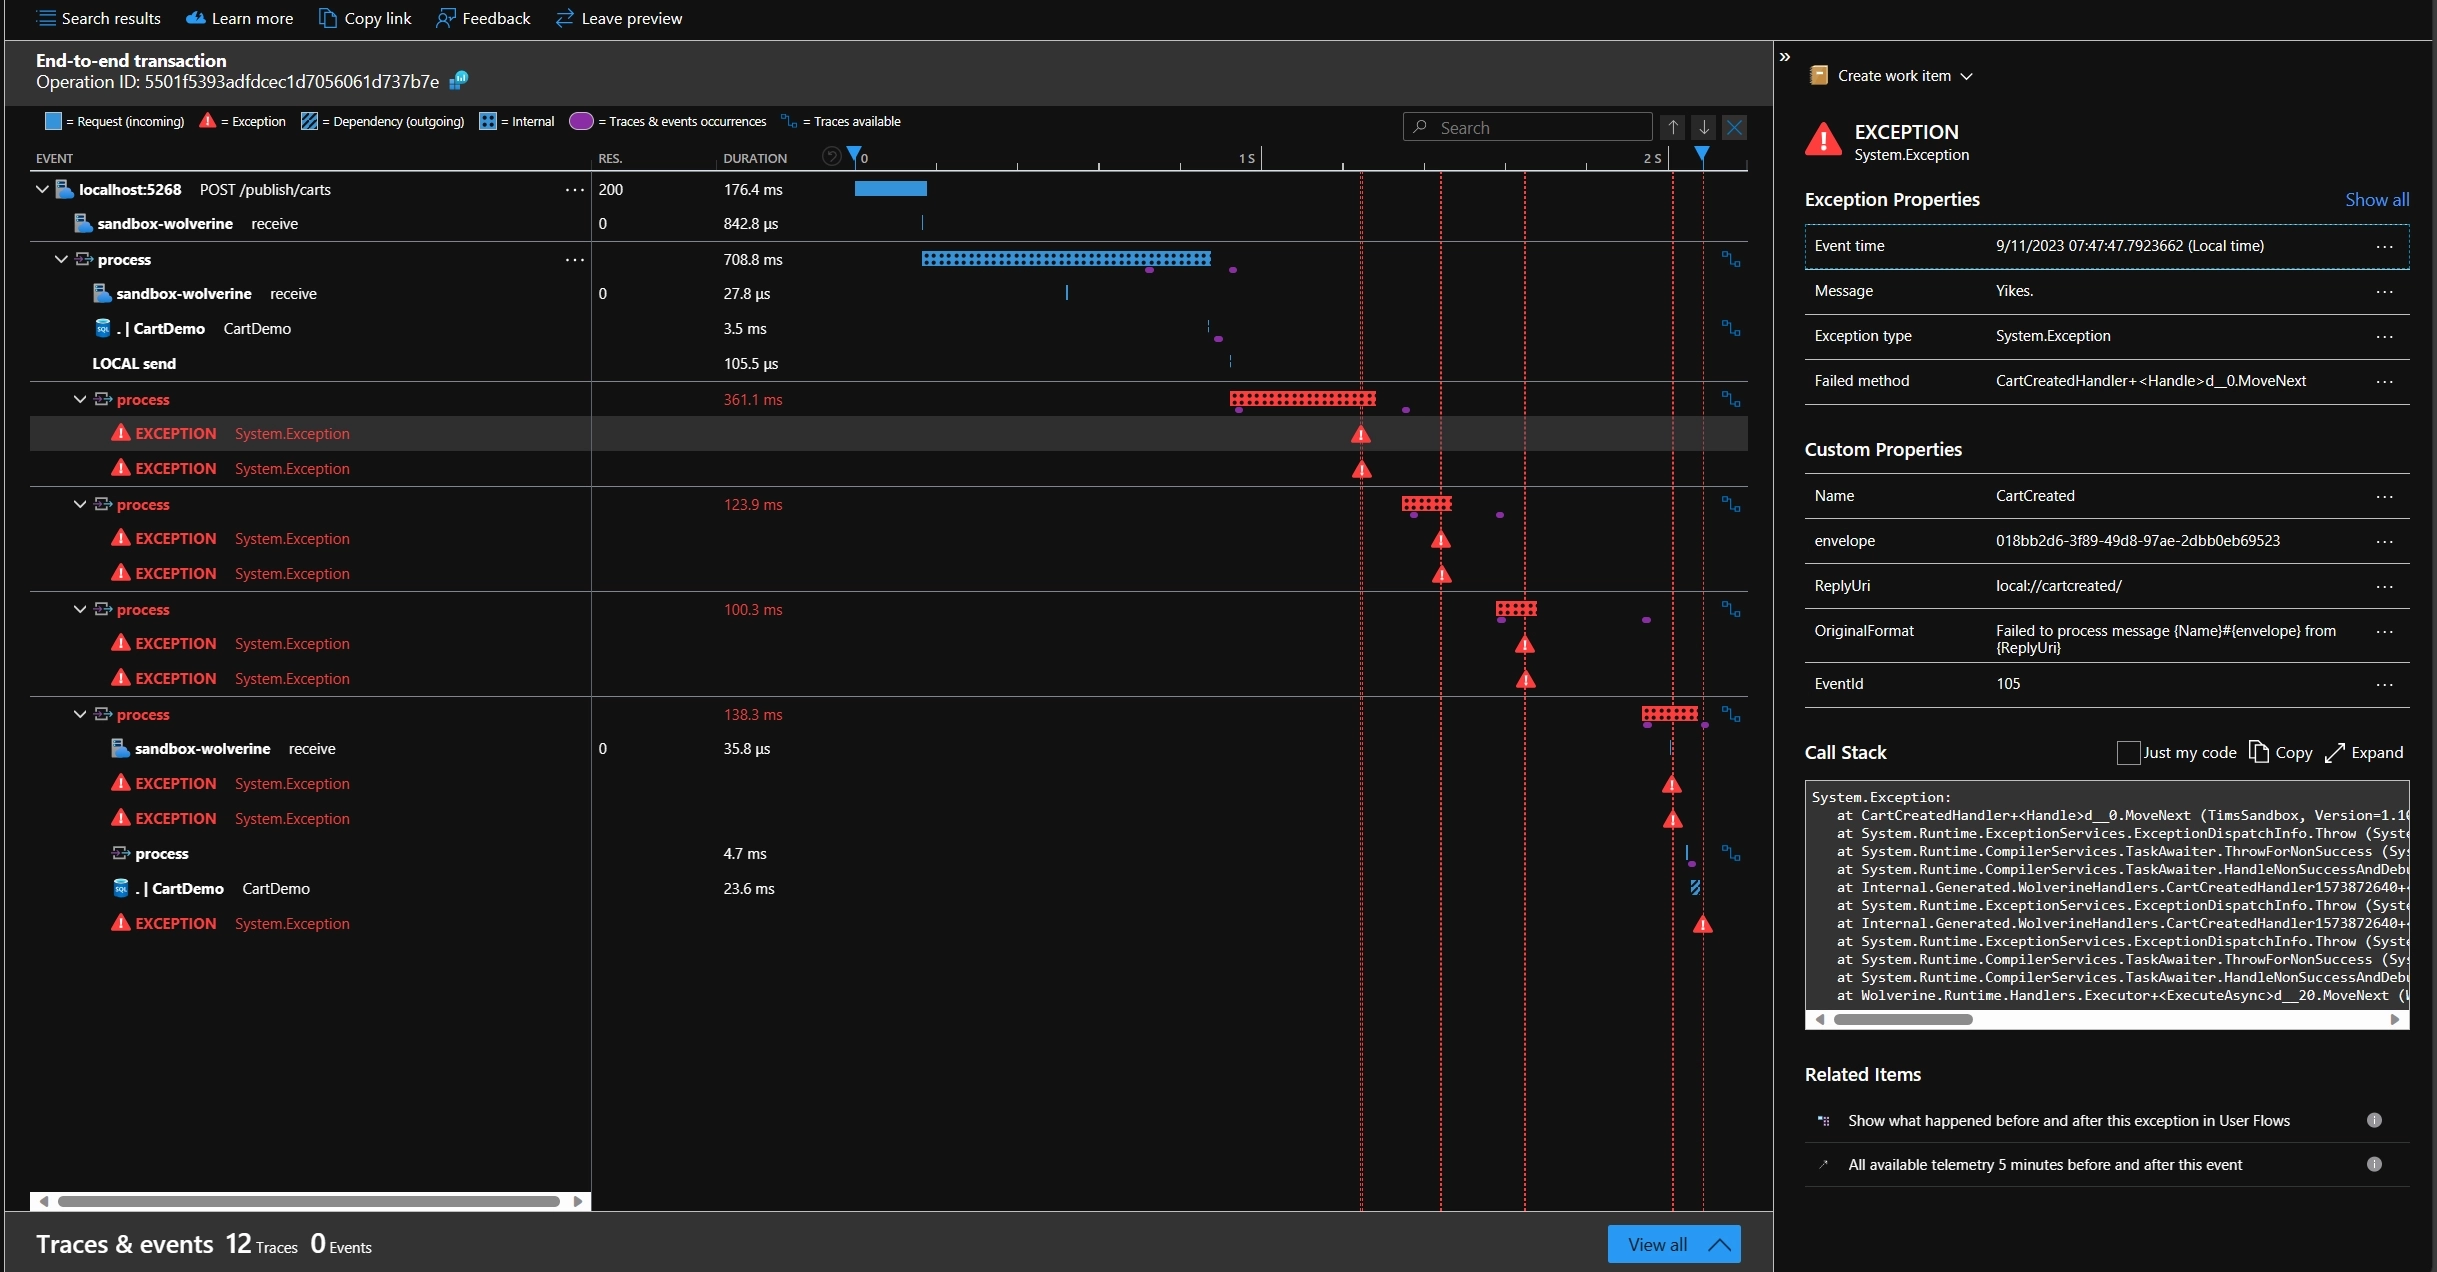Click time reset icon next to Duration
Image resolution: width=2437 pixels, height=1272 pixels.
[831, 156]
